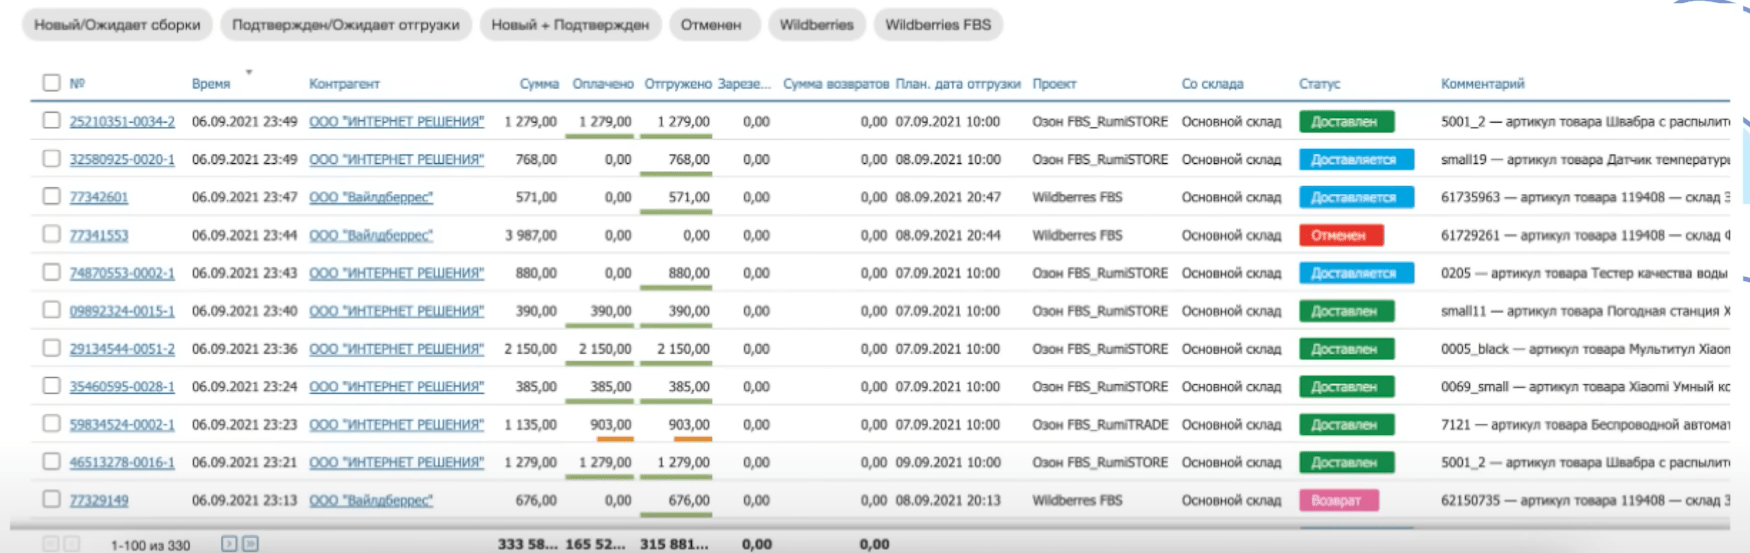Sort by the № column header
This screenshot has height=553, width=1750.
click(77, 84)
